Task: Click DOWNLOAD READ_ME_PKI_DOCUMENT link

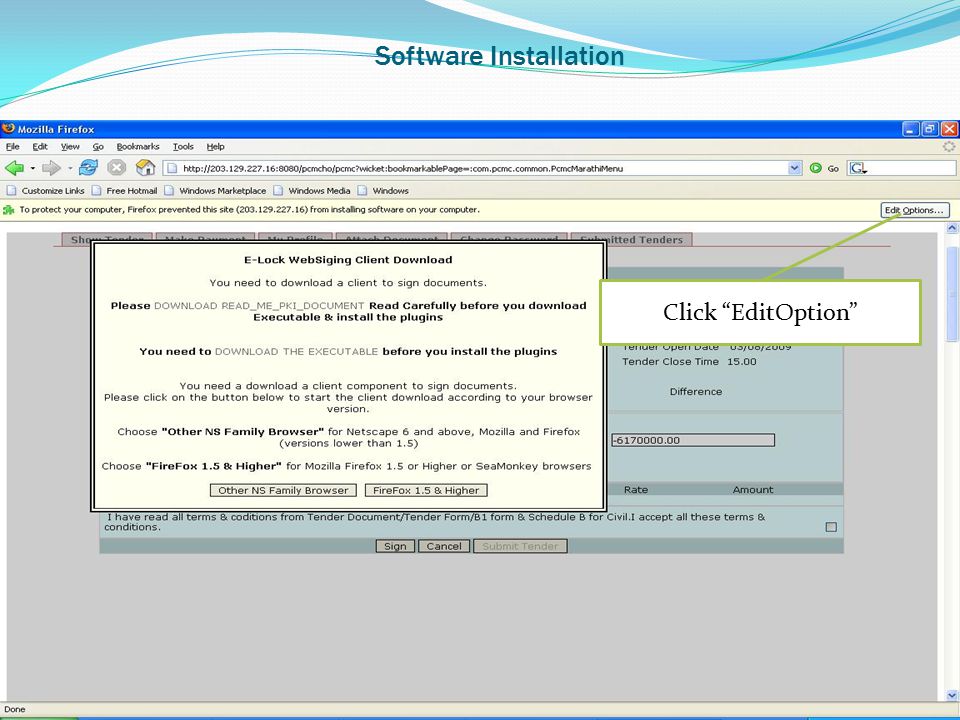Action: (x=259, y=306)
